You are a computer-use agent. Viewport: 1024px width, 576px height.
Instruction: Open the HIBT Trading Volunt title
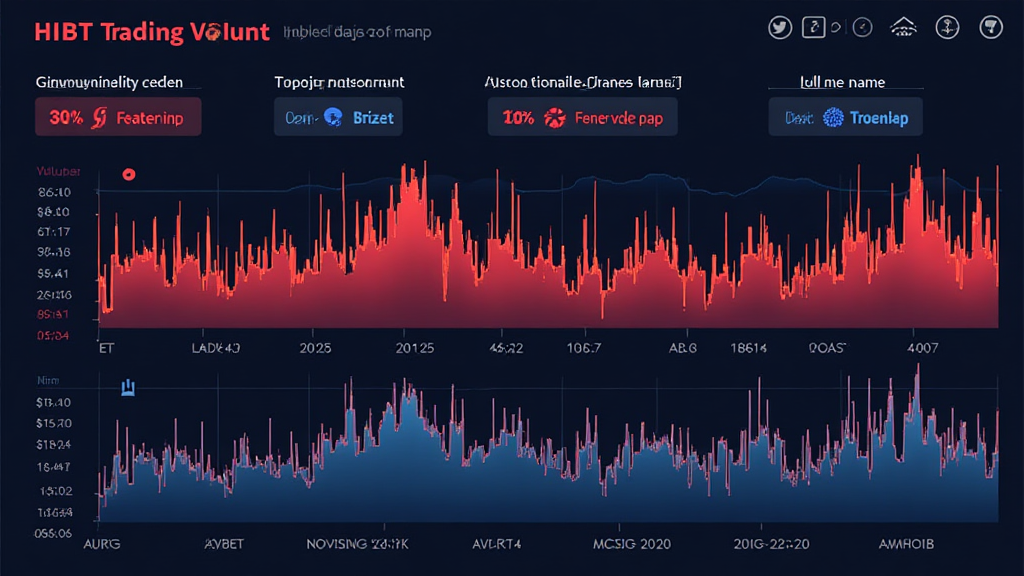coord(152,31)
